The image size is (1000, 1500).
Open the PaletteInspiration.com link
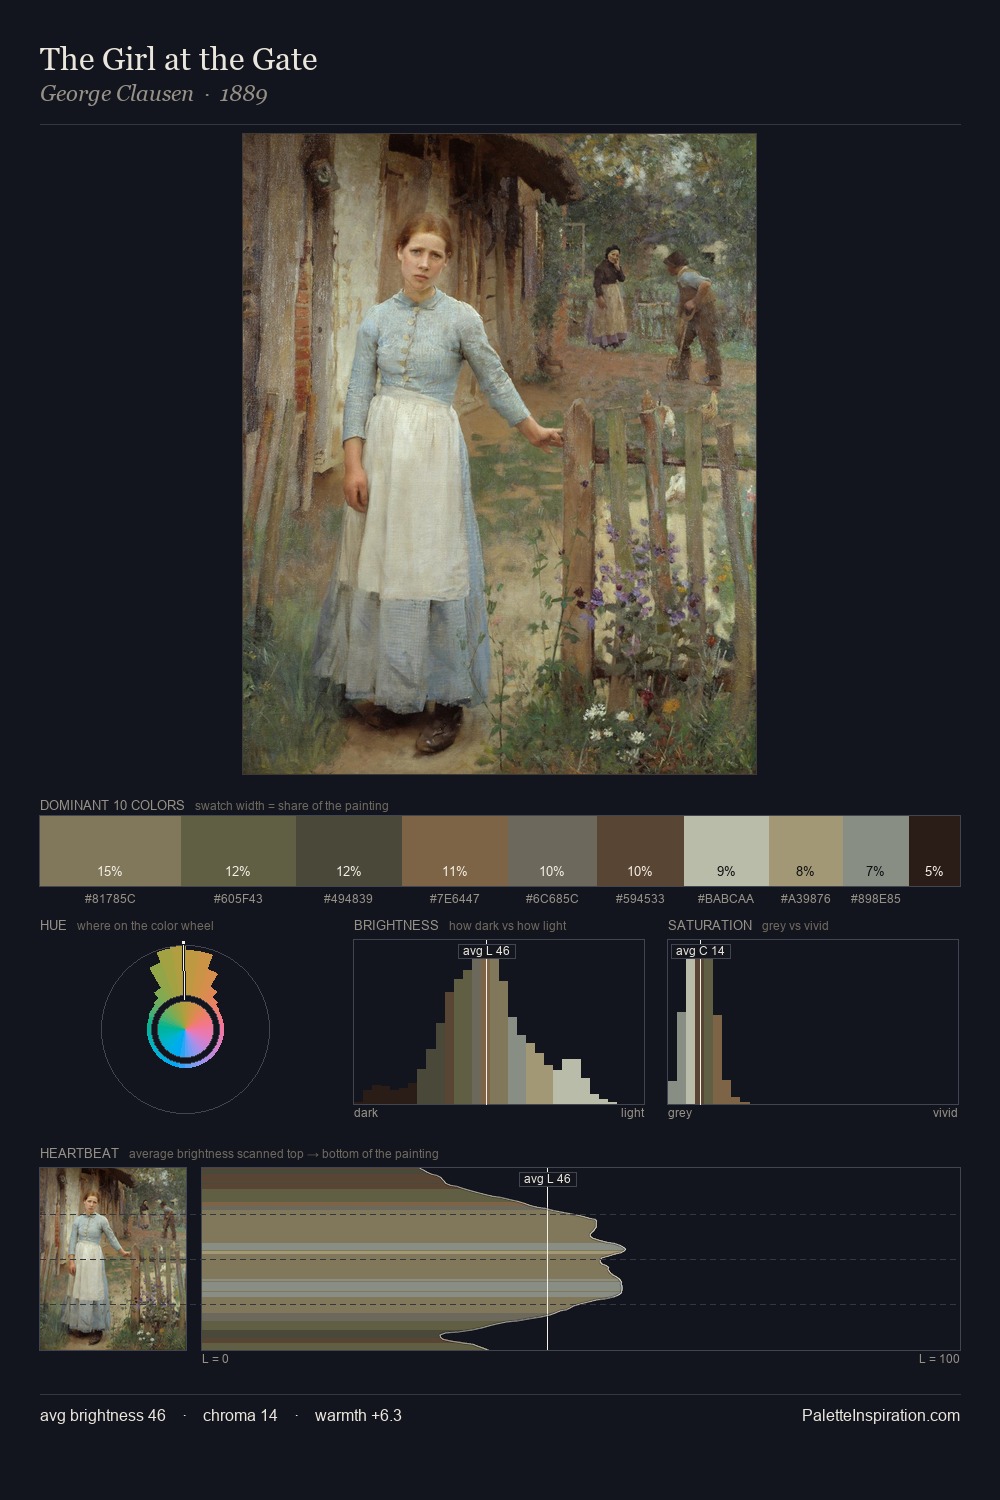click(881, 1415)
